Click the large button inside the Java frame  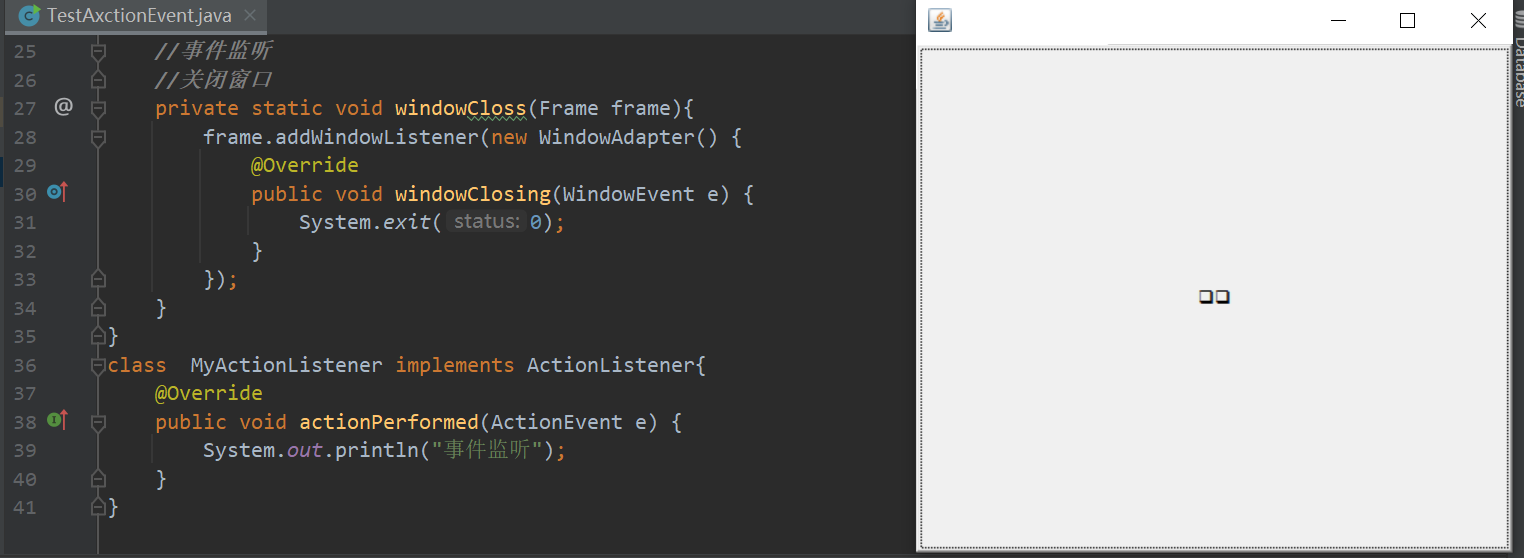(x=1214, y=298)
